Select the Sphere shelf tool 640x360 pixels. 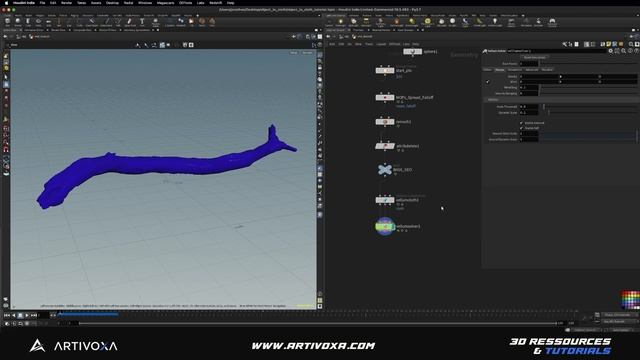[x=18, y=22]
